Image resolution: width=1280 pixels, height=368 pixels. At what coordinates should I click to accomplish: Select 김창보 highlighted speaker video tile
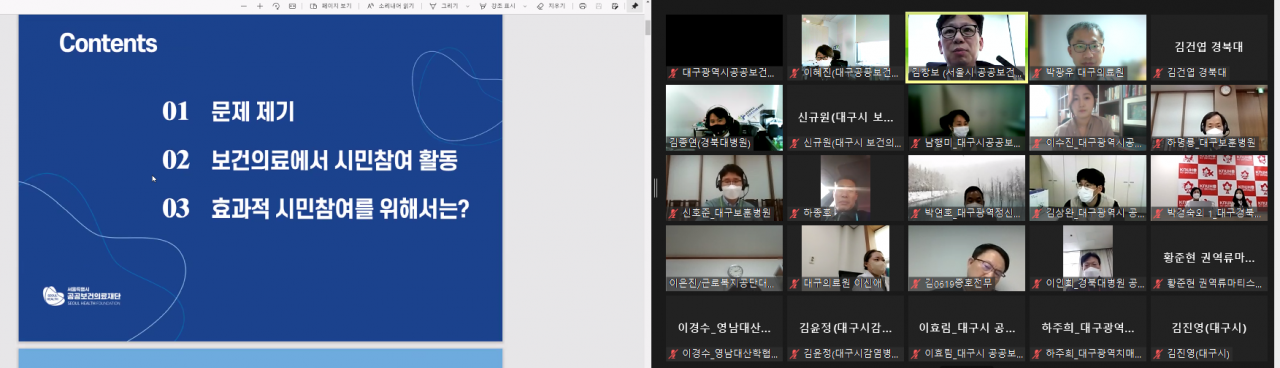coord(966,46)
